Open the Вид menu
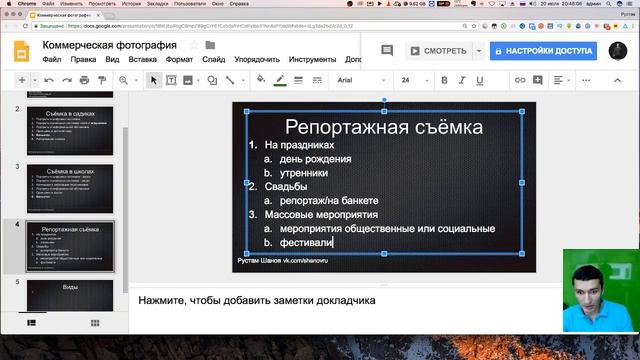Screen dimensions: 640x360 click(x=112, y=60)
